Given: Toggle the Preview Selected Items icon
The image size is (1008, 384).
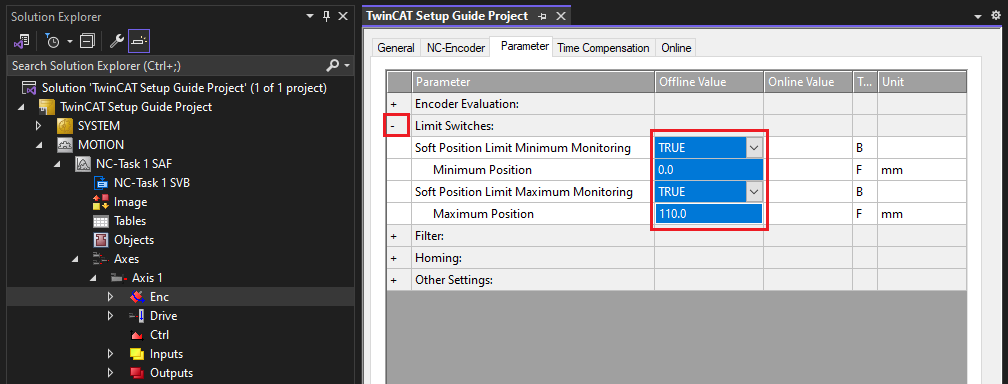Looking at the screenshot, I should coord(139,41).
